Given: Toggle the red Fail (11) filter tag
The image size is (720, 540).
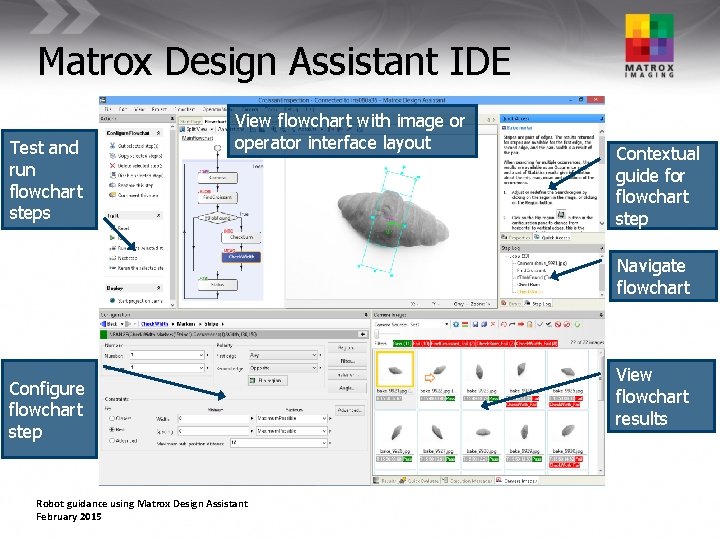Looking at the screenshot, I should pos(421,343).
